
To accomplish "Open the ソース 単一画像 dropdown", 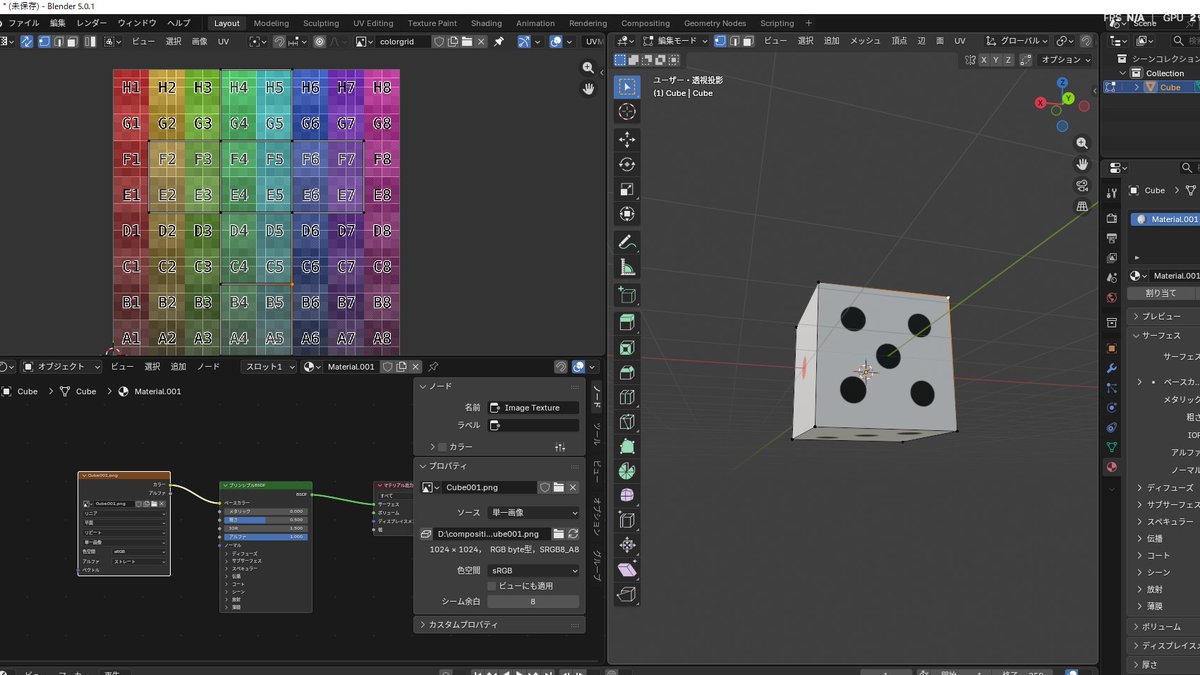I will pyautogui.click(x=533, y=512).
